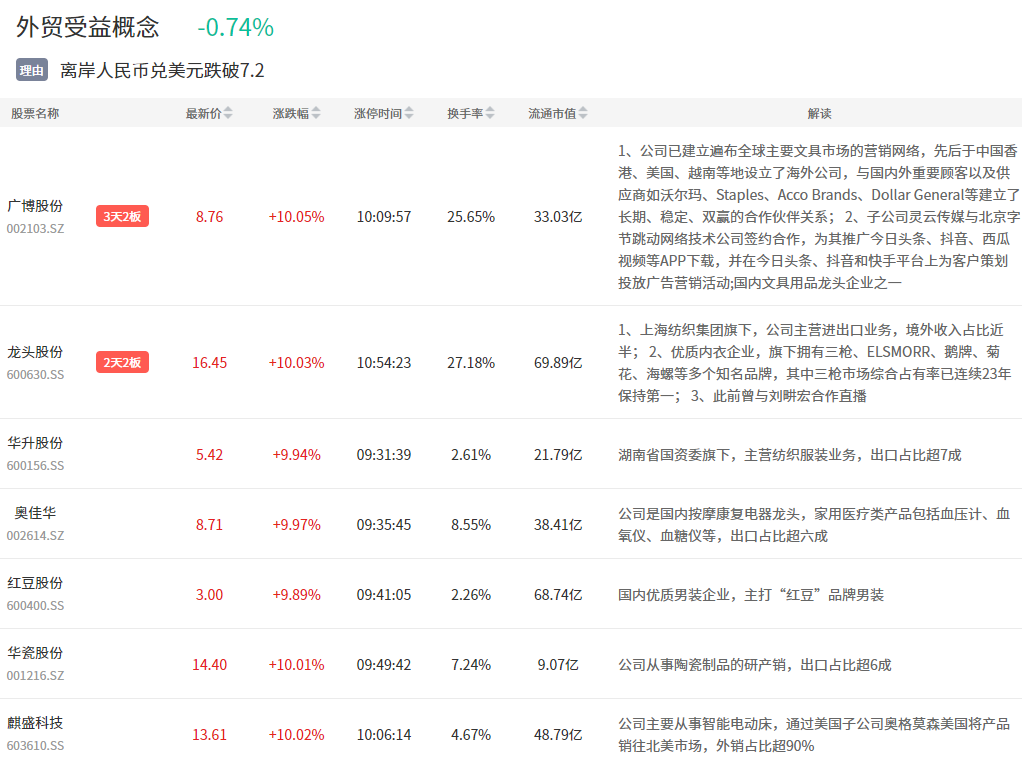Select stock code 600156.SS
1022x763 pixels.
(35, 466)
